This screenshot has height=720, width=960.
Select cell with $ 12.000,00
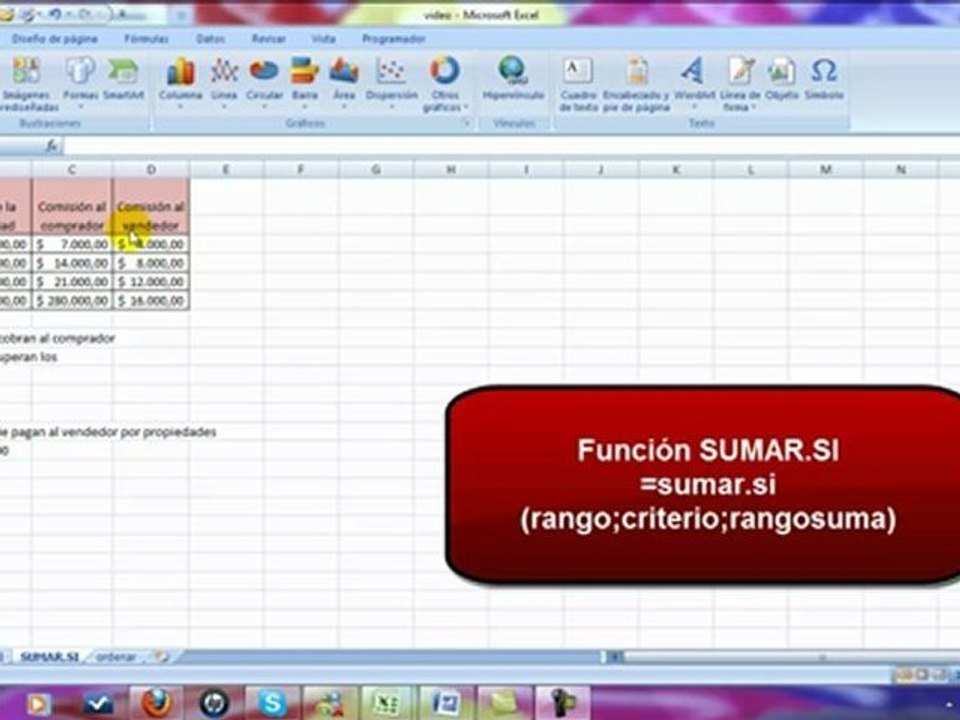(151, 282)
